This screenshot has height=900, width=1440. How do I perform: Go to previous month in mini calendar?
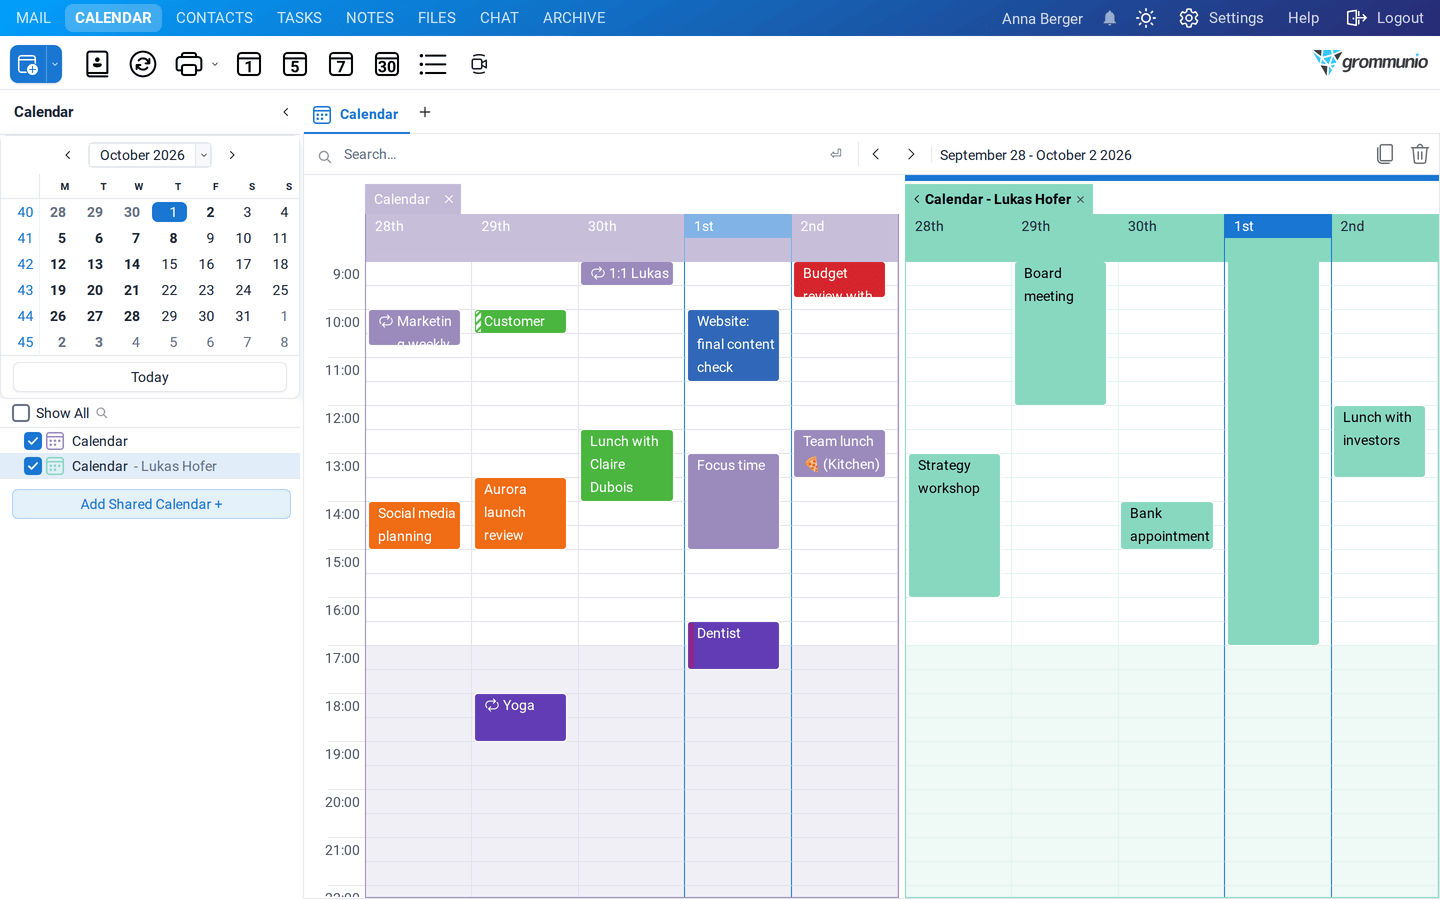[68, 155]
